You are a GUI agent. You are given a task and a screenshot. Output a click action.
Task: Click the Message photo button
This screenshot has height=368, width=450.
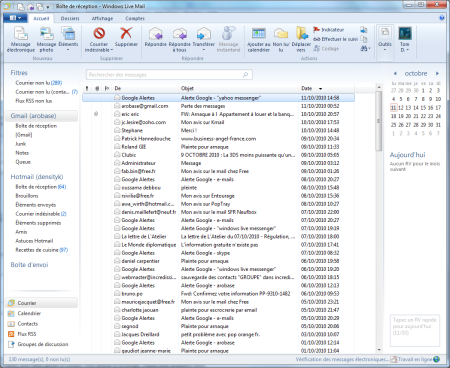pyautogui.click(x=46, y=39)
